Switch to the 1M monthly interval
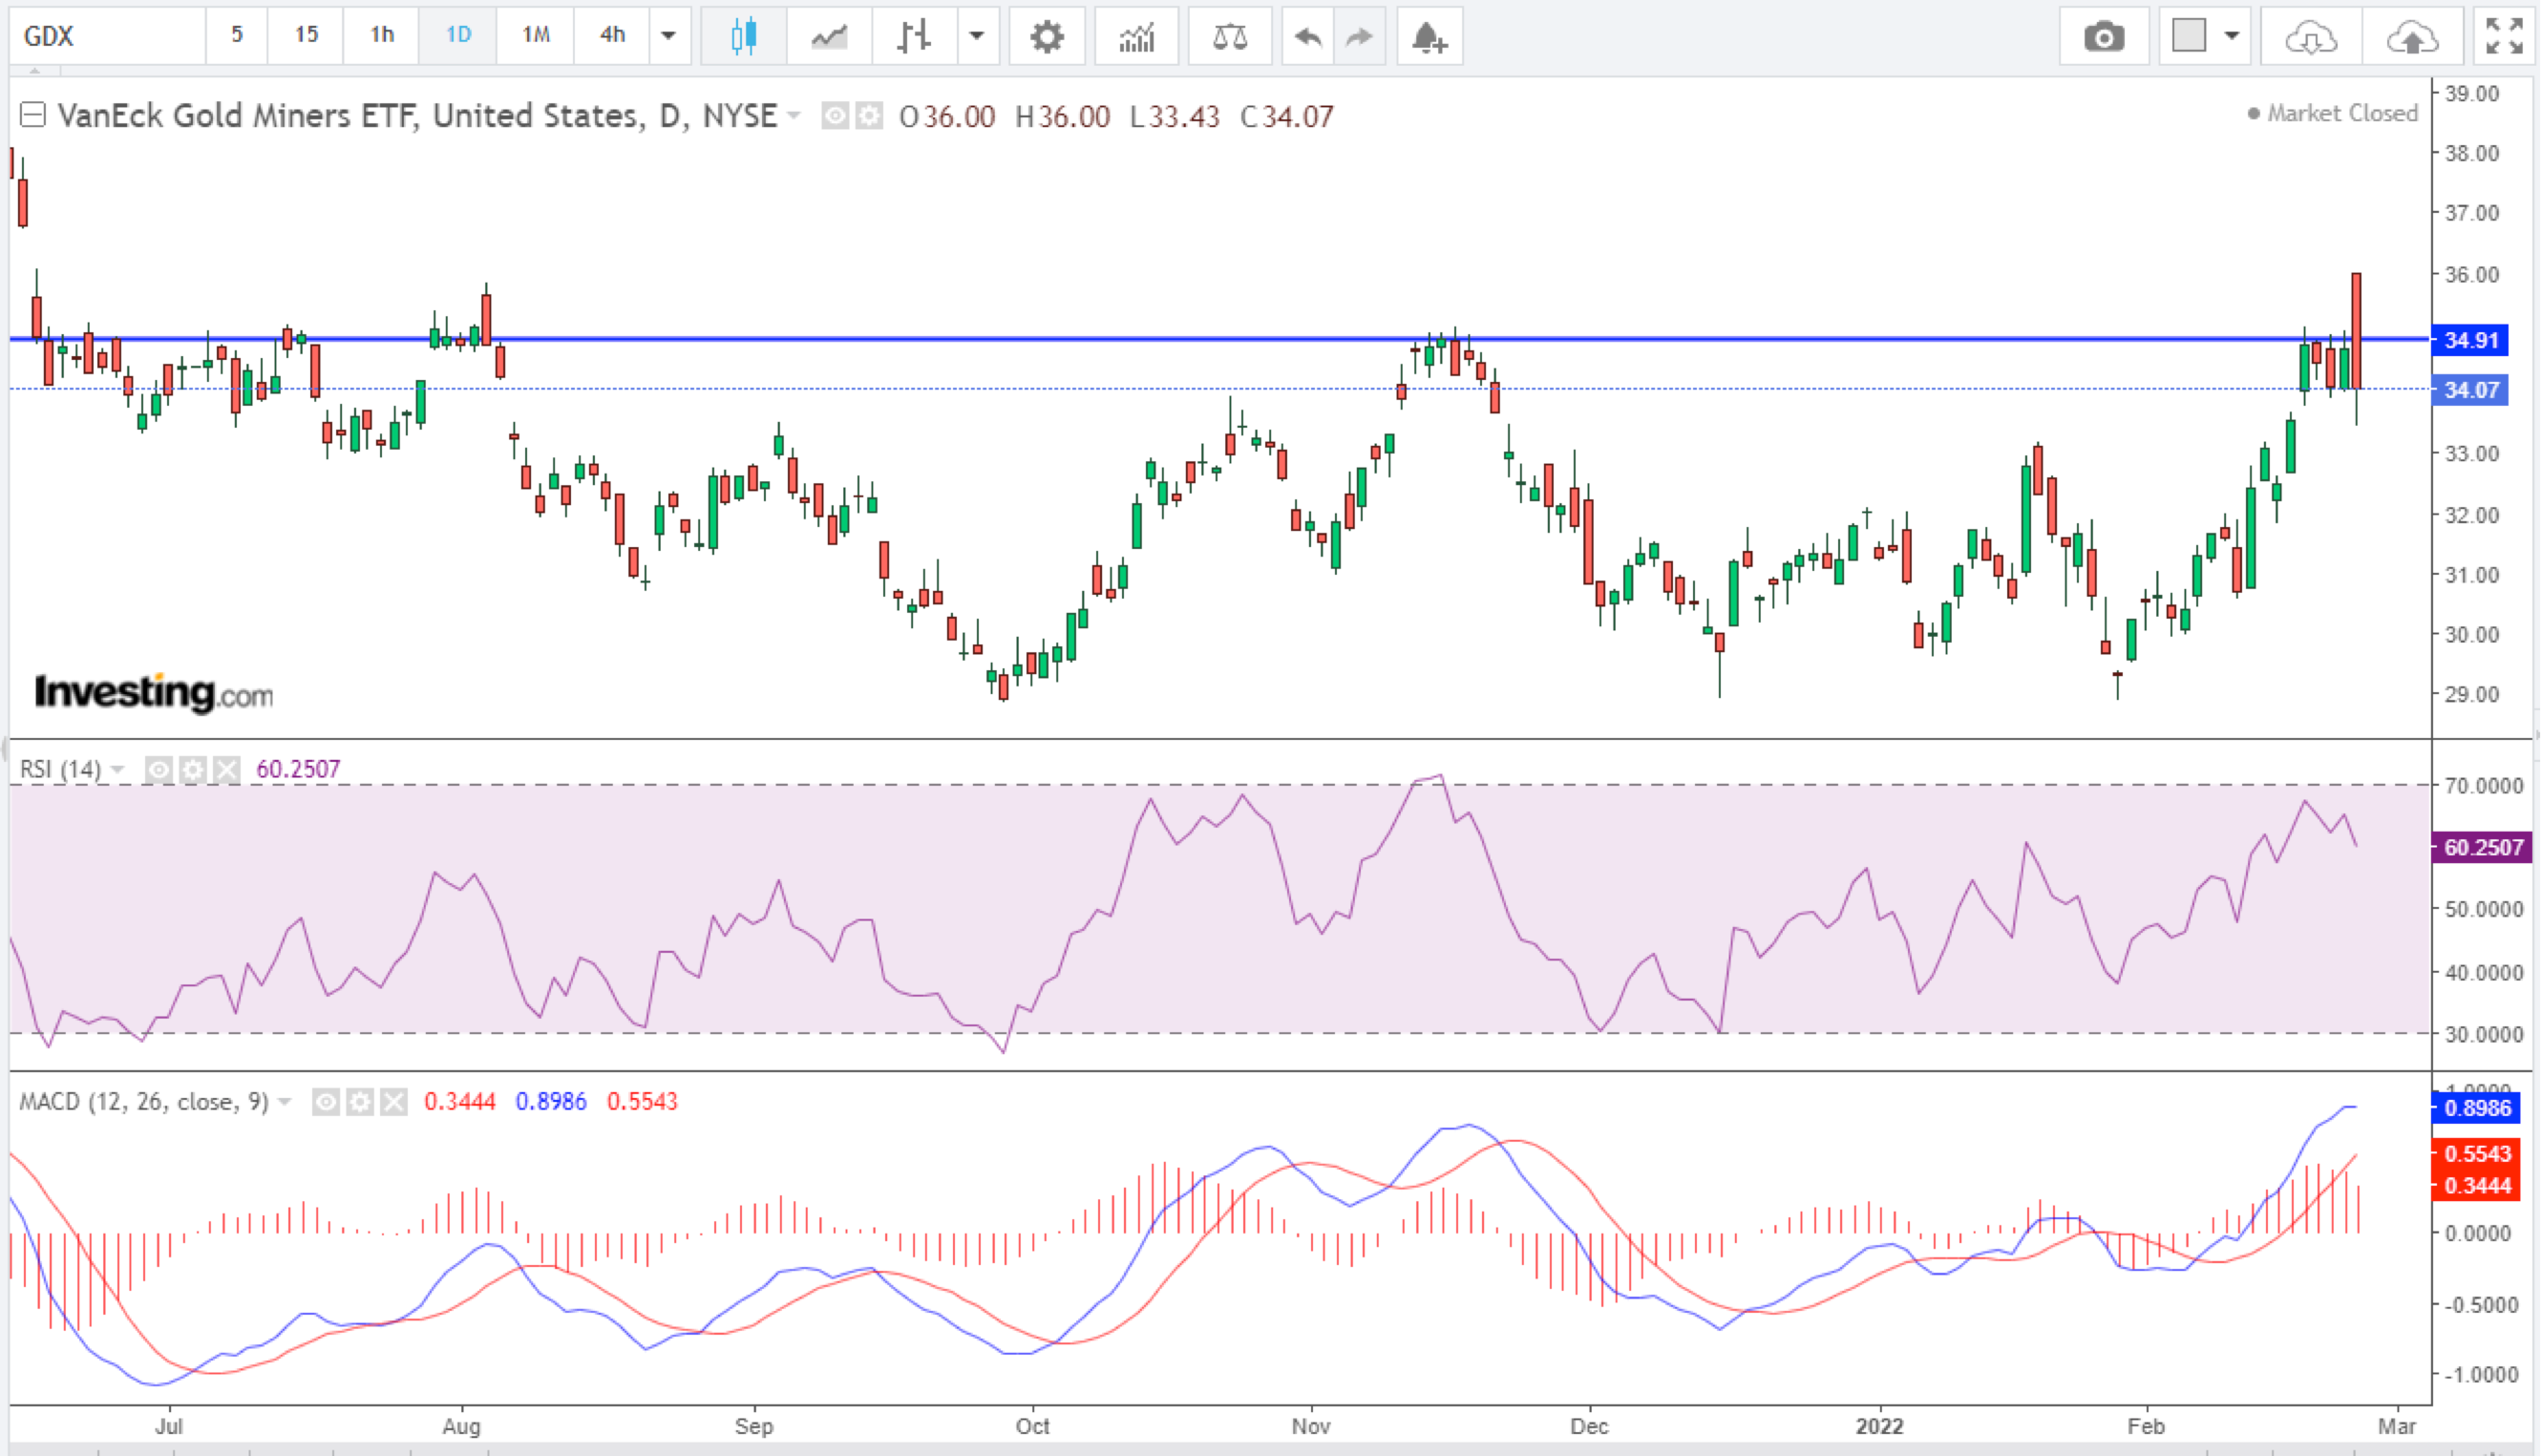 click(x=536, y=36)
